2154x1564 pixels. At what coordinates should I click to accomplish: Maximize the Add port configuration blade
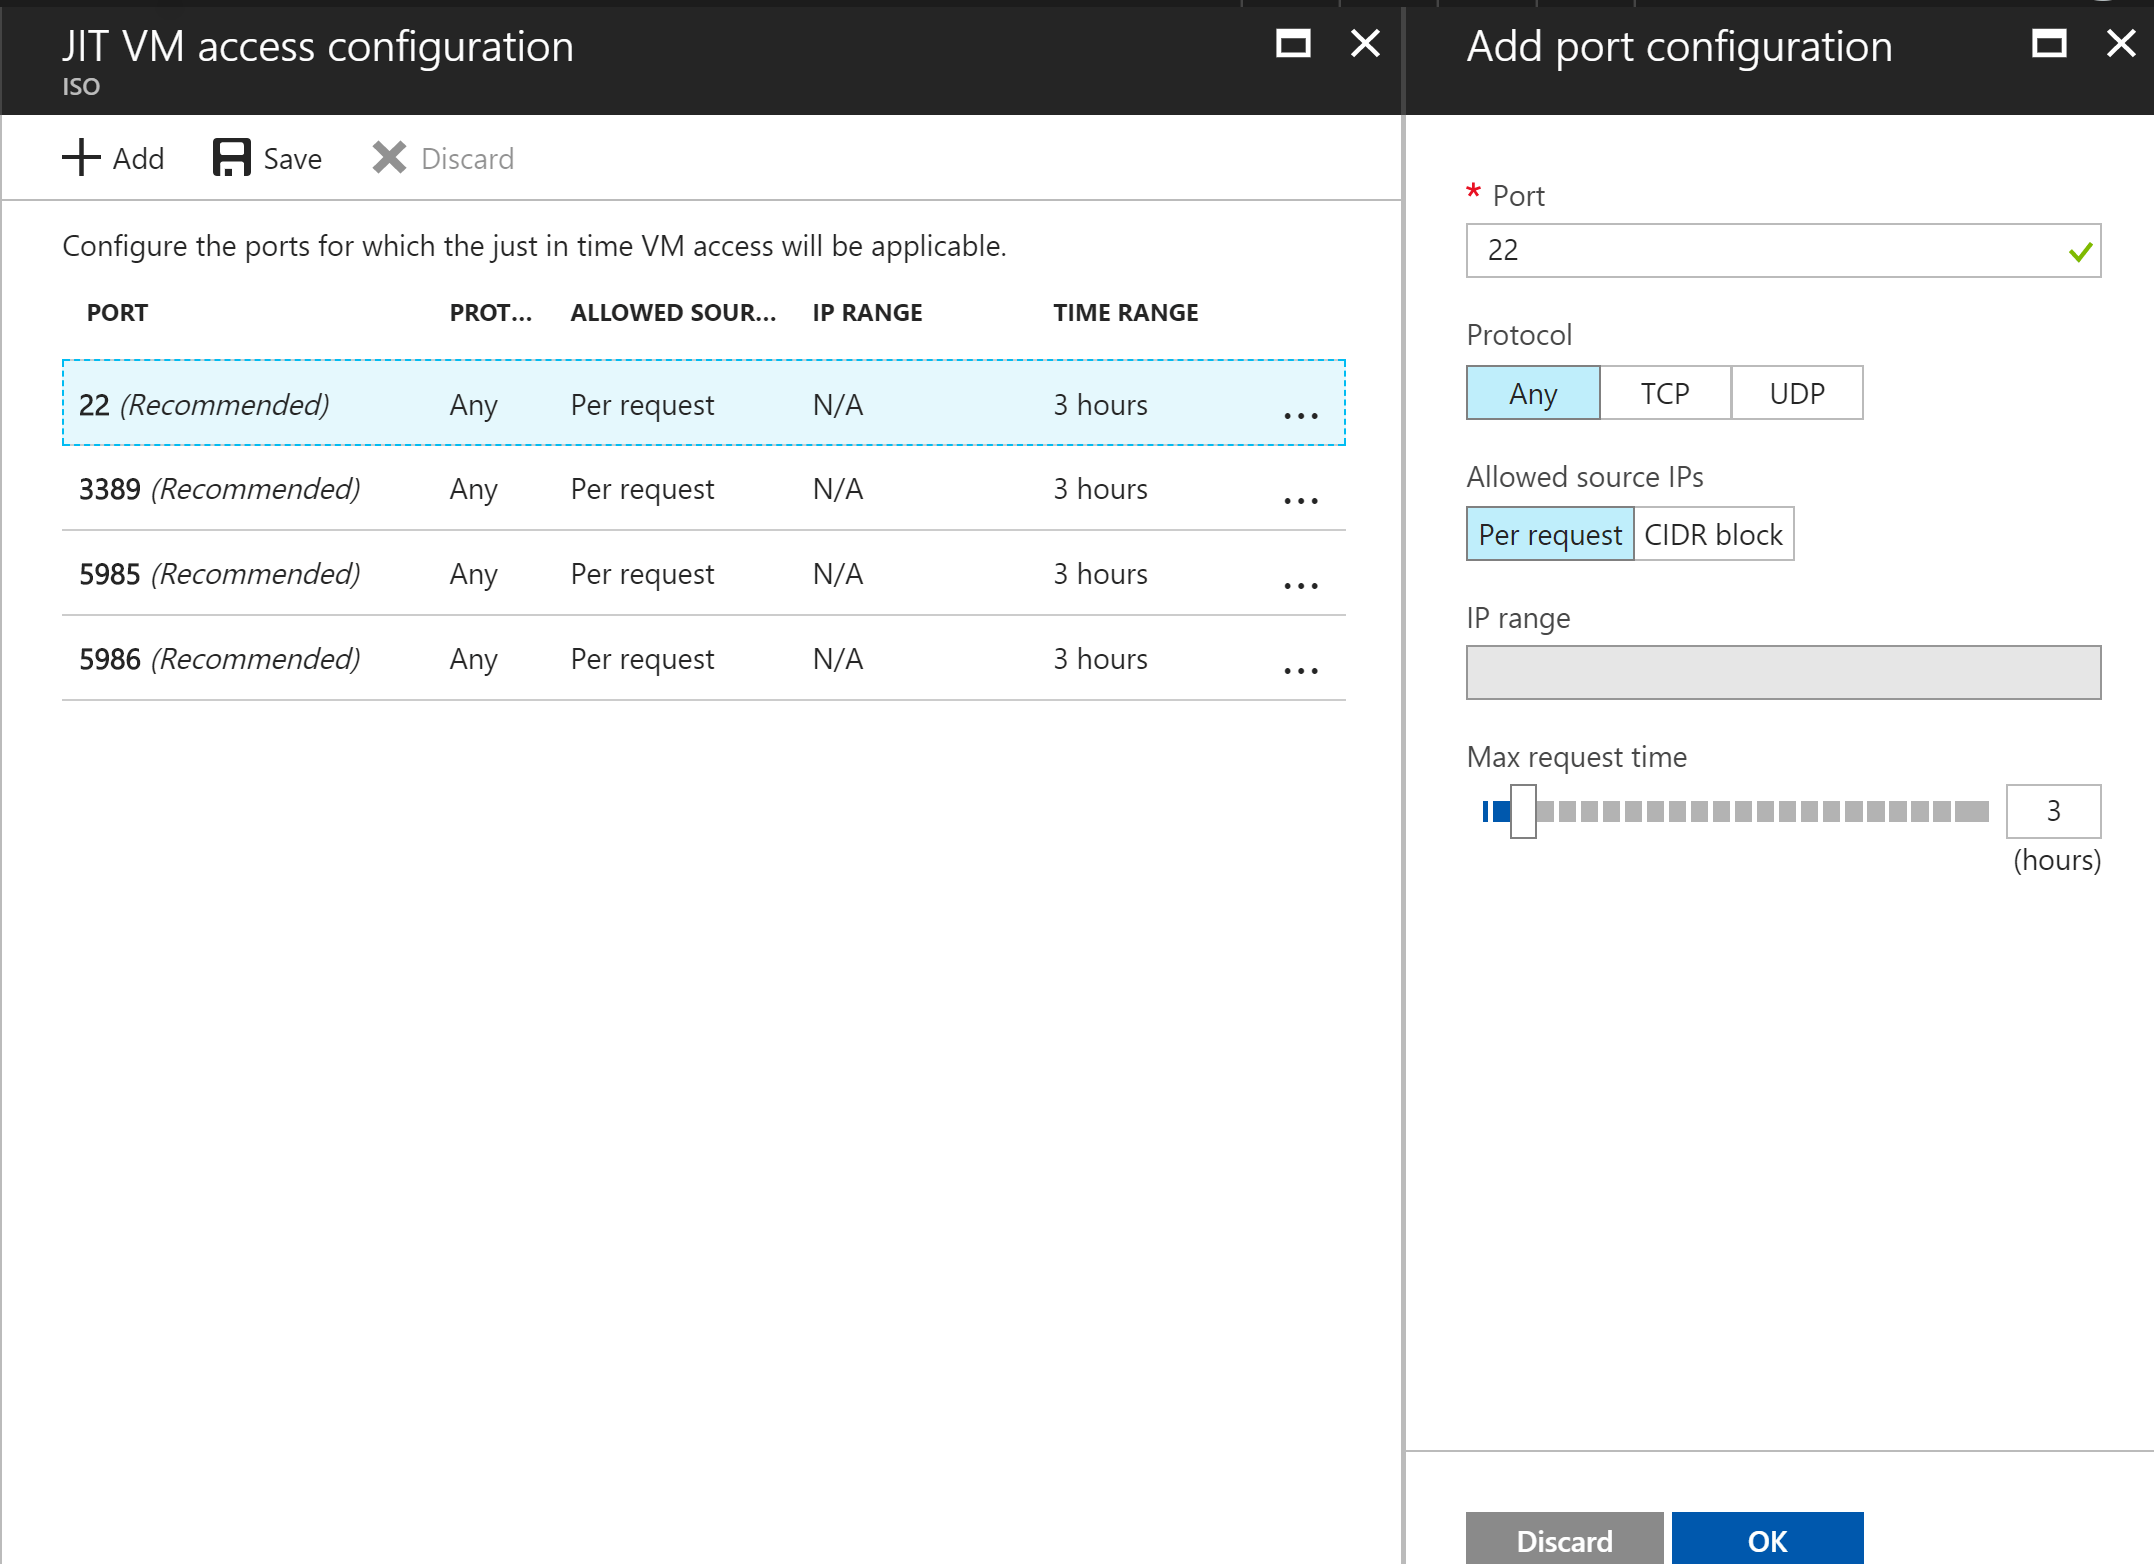pos(2048,44)
